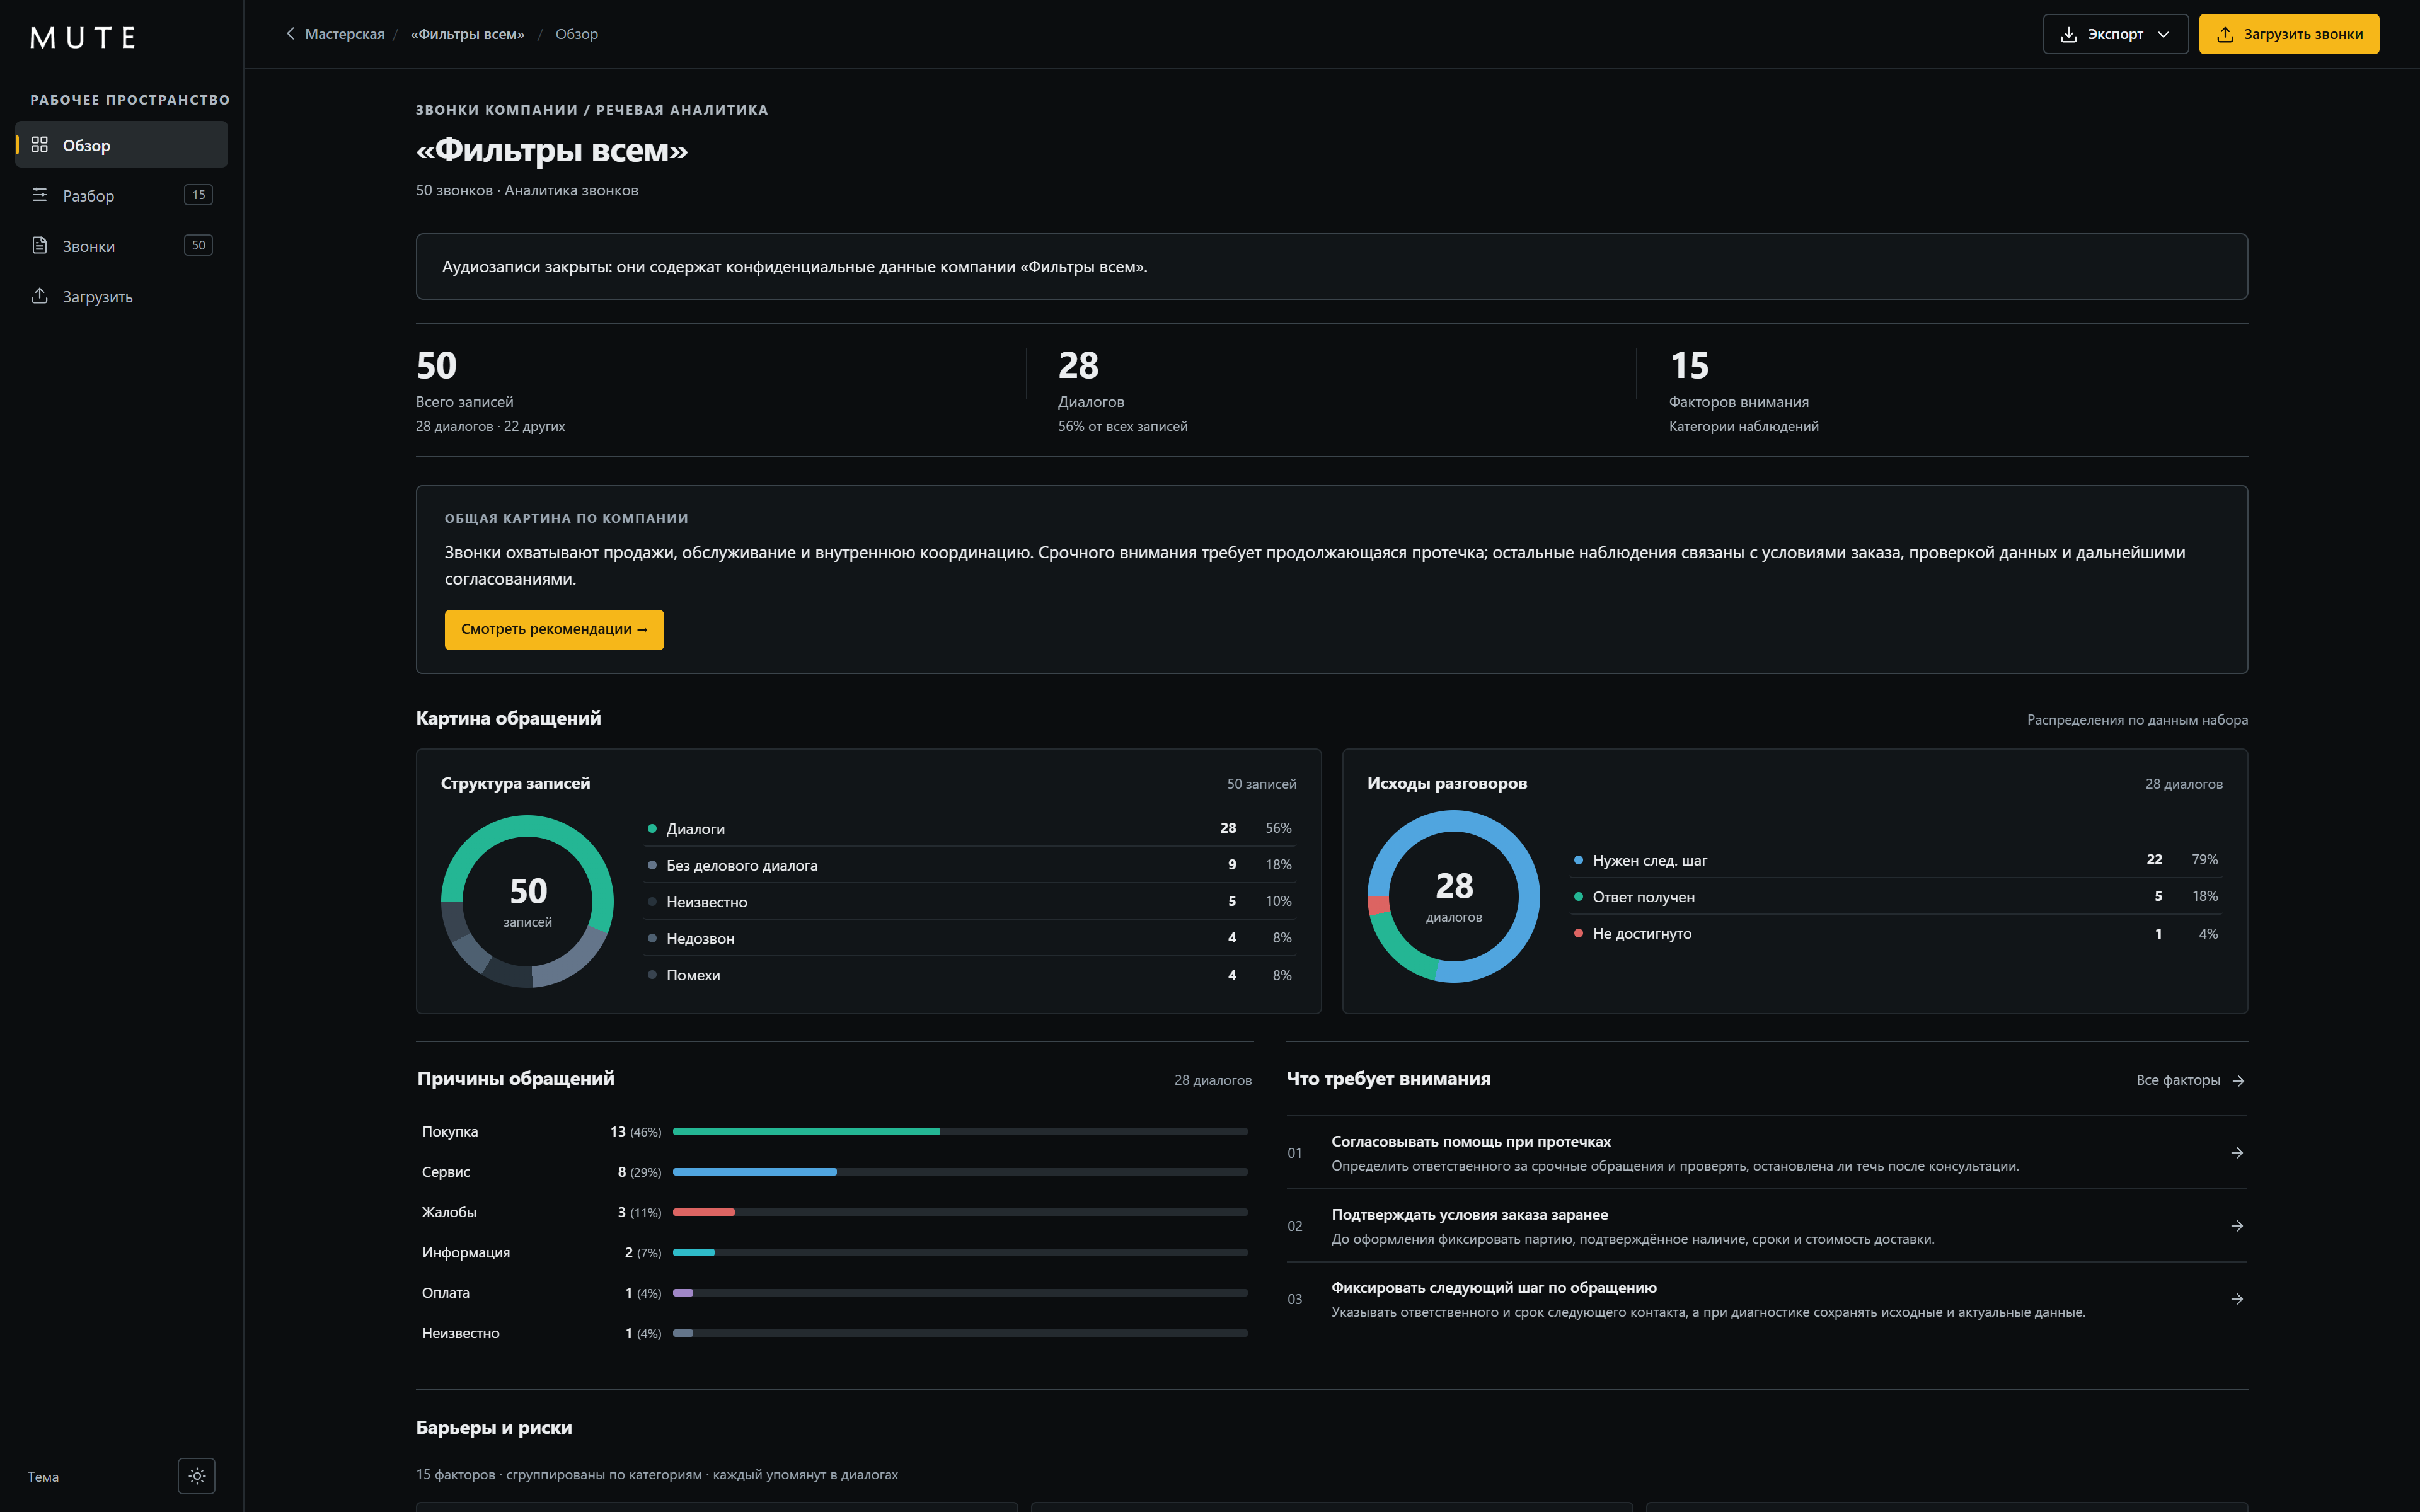Click the Согласовывать помощь при протечках title
This screenshot has width=2420, height=1512.
pyautogui.click(x=1471, y=1142)
